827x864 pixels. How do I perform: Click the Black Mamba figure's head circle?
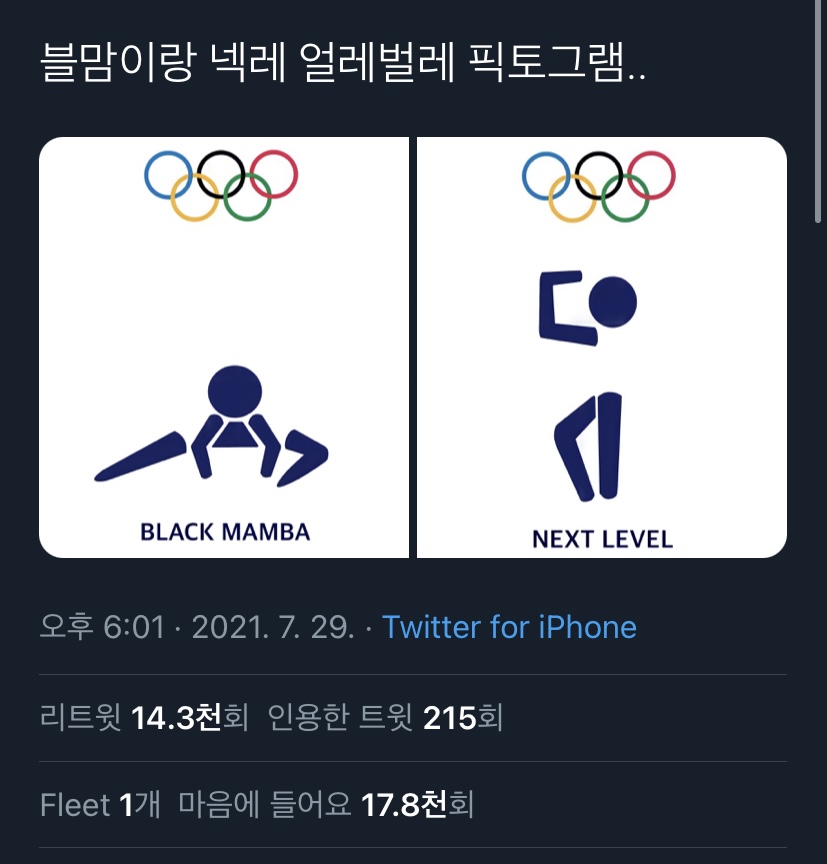point(235,391)
